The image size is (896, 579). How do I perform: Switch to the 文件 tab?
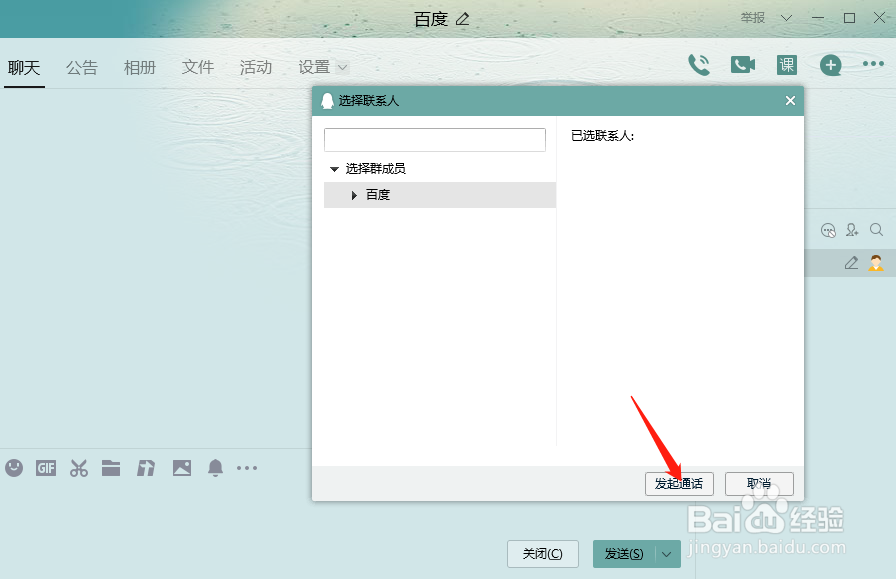[x=198, y=67]
